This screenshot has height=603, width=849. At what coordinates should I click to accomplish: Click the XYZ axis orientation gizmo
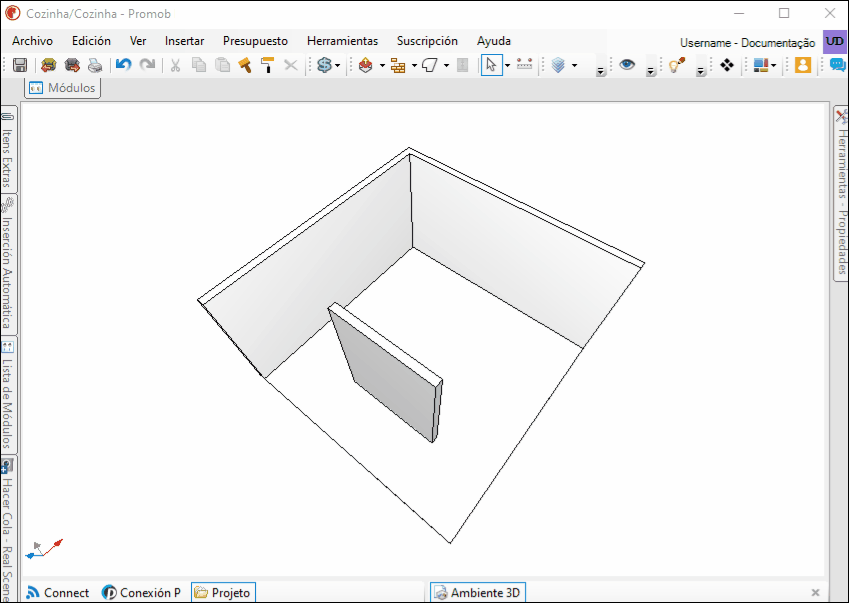point(44,549)
